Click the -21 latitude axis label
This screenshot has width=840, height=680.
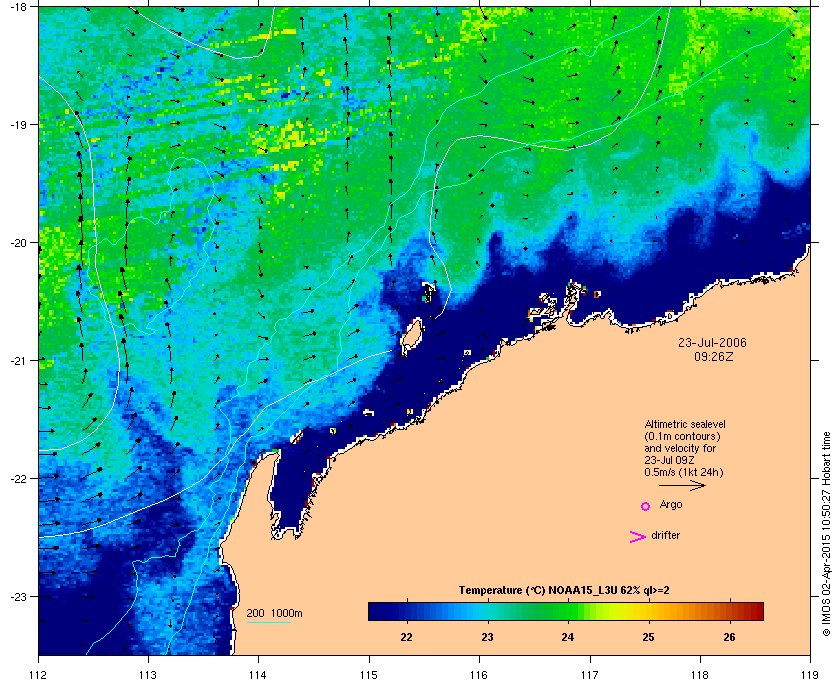click(x=17, y=361)
